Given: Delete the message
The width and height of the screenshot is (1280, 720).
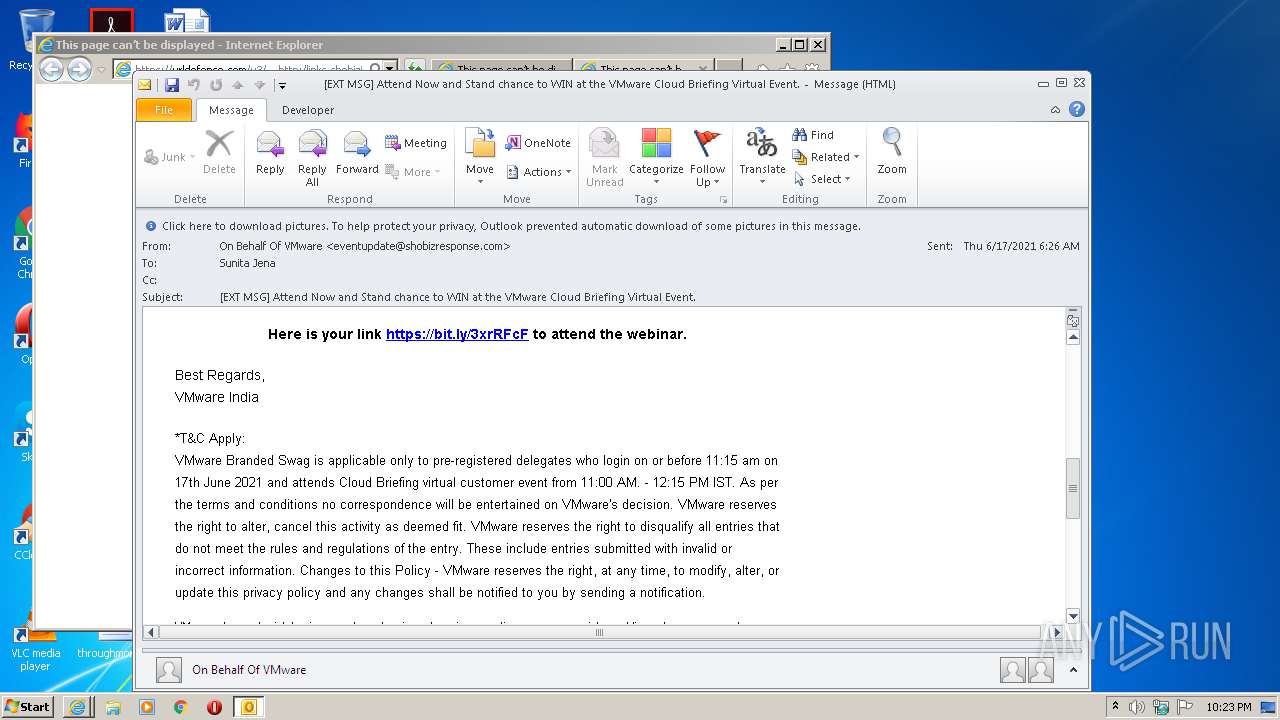Looking at the screenshot, I should pos(219,153).
